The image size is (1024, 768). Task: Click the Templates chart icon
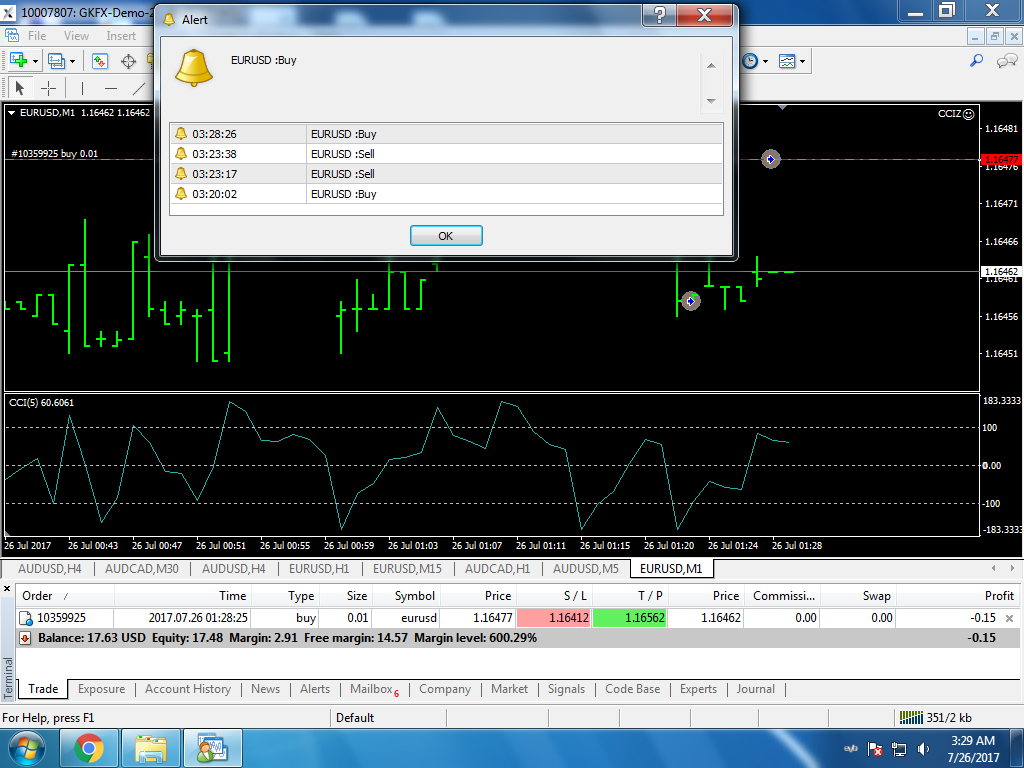(x=787, y=61)
